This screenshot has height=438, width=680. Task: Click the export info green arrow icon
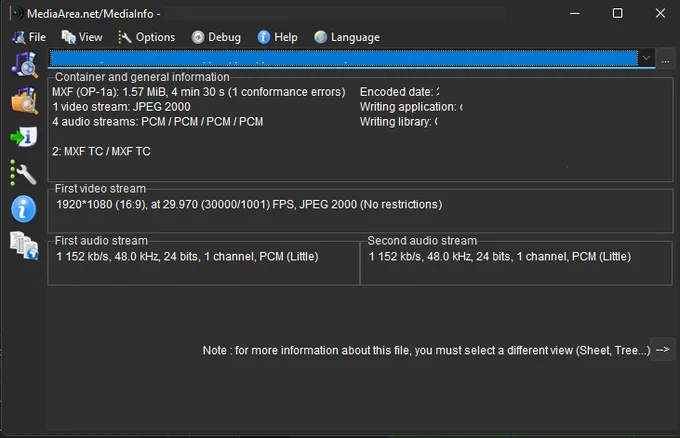pos(24,137)
